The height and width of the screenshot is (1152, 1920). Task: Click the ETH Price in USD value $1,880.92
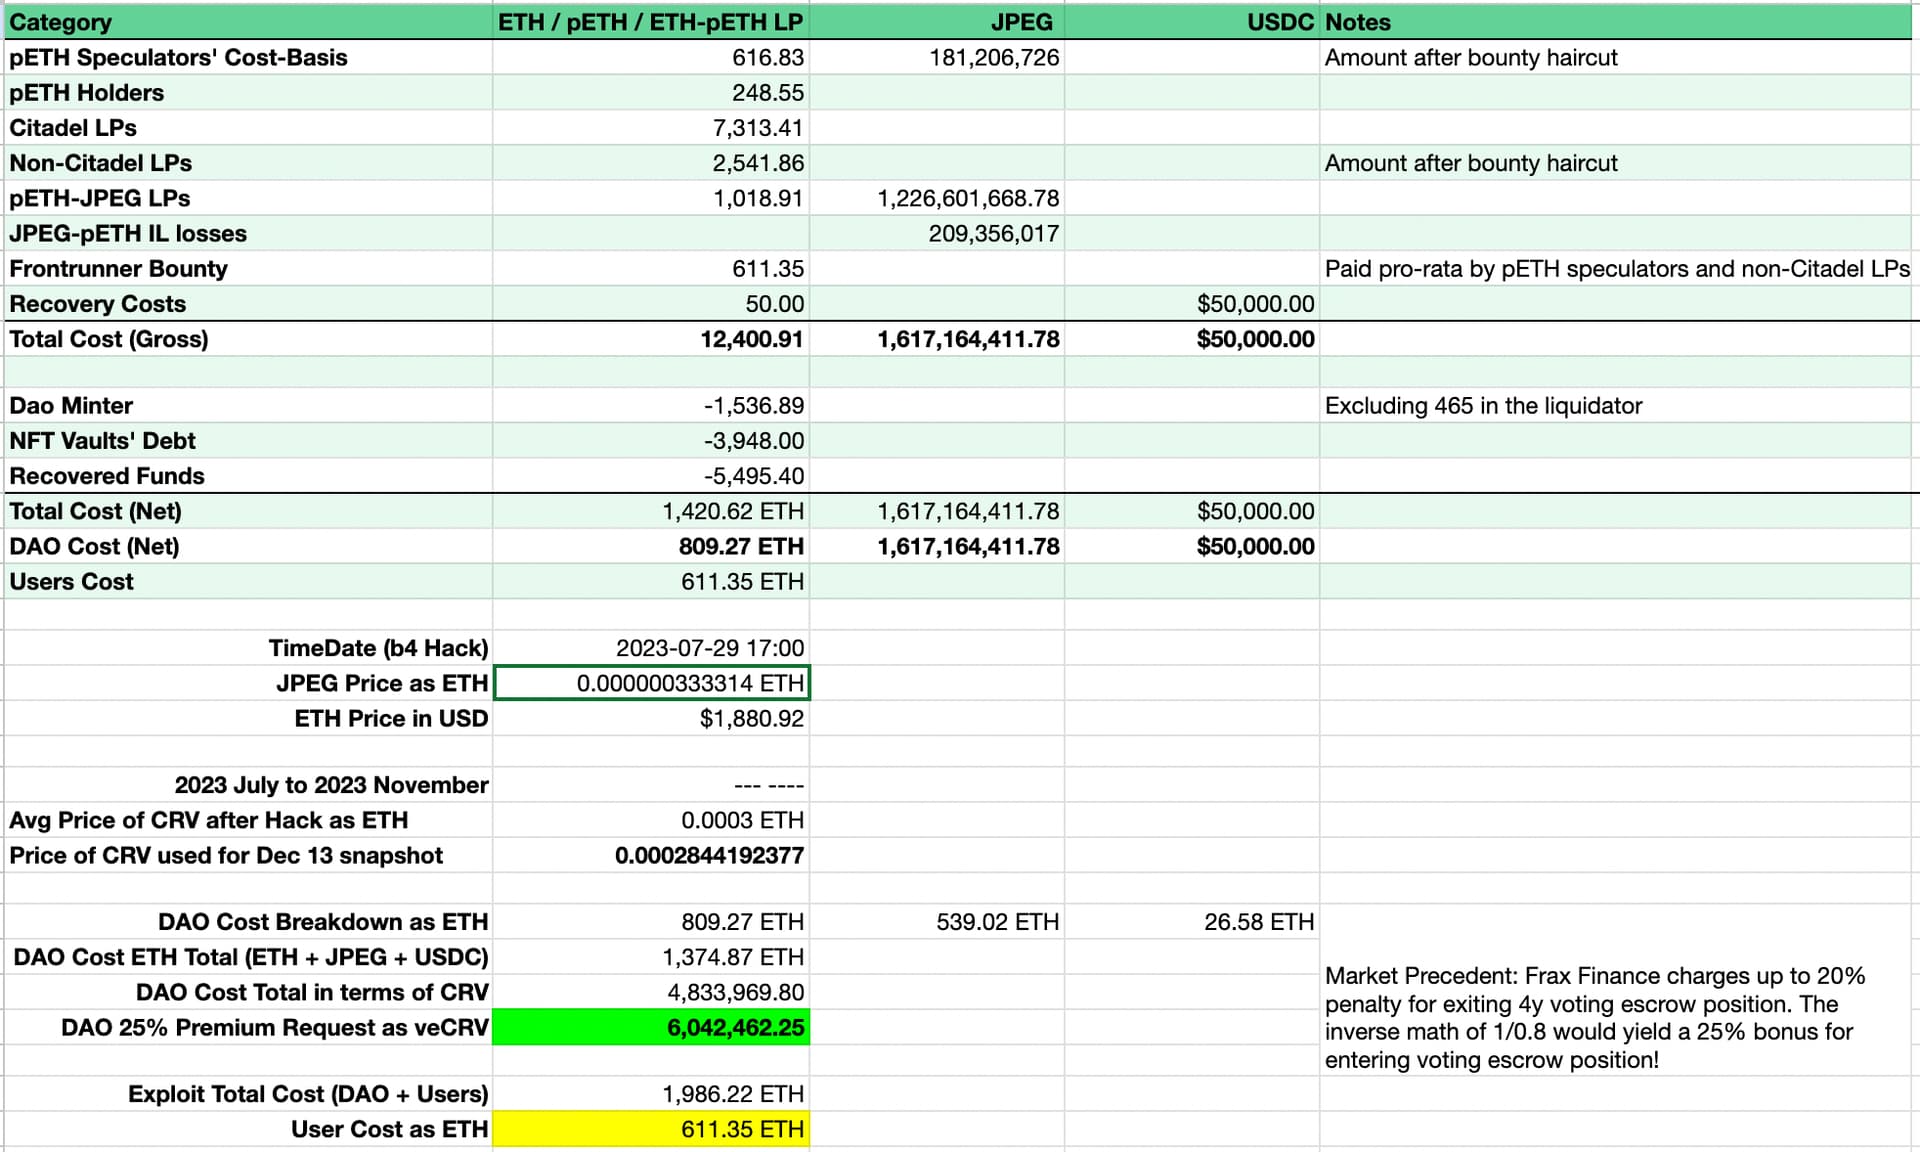point(651,719)
